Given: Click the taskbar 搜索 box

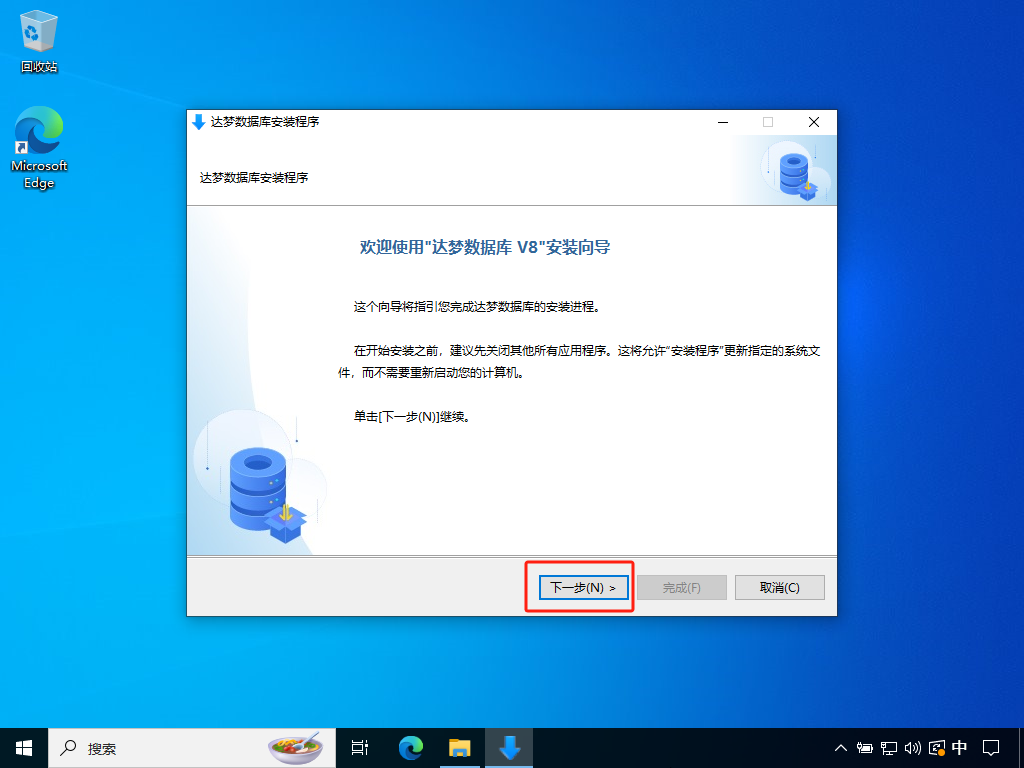Looking at the screenshot, I should [192, 748].
